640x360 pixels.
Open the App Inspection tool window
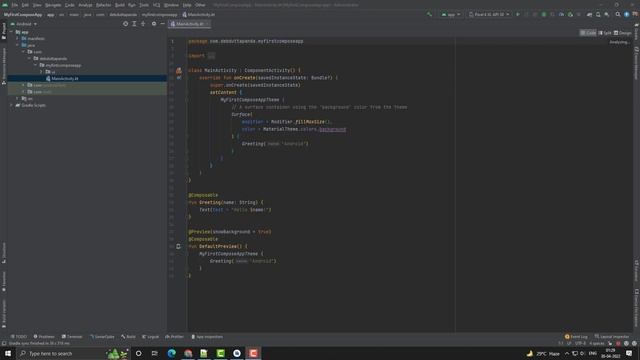(207, 337)
